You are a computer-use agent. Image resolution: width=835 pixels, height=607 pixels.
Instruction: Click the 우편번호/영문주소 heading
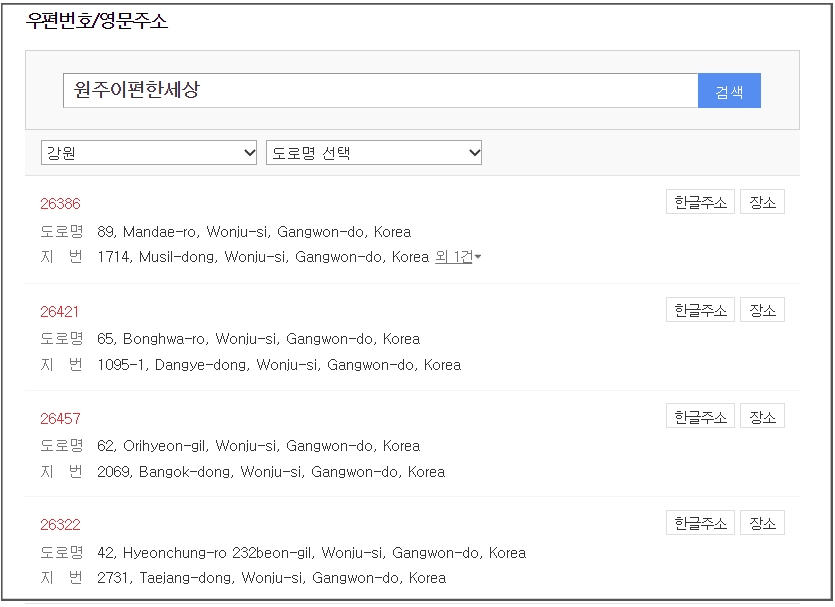[x=97, y=21]
